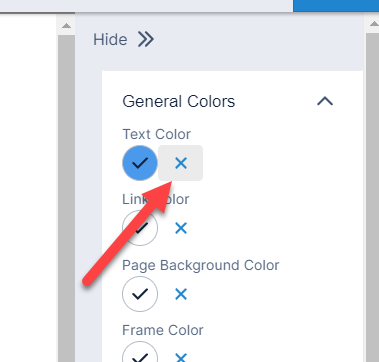379x362 pixels.
Task: Clear the Link Color using its X icon
Action: (181, 228)
